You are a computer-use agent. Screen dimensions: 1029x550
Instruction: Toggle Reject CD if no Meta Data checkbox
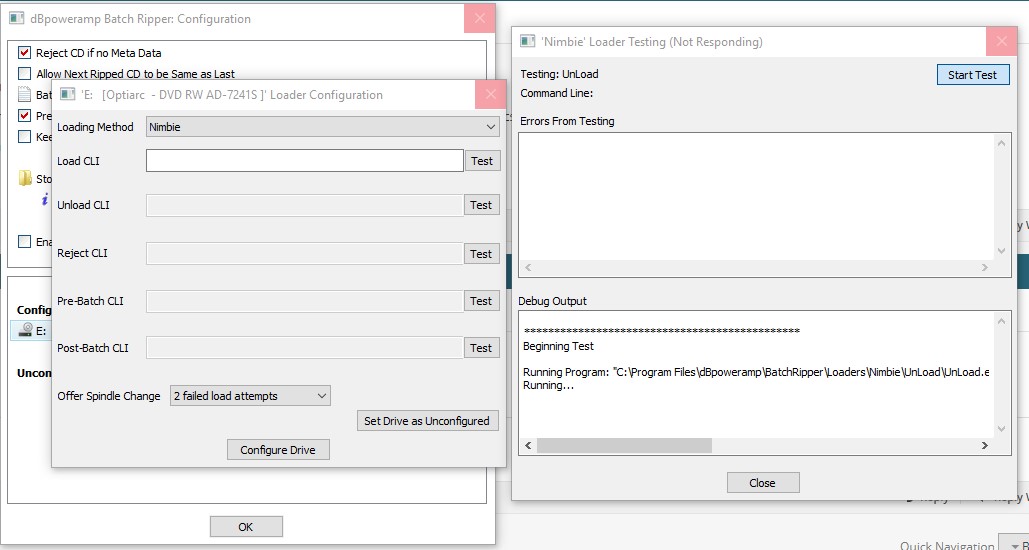24,53
